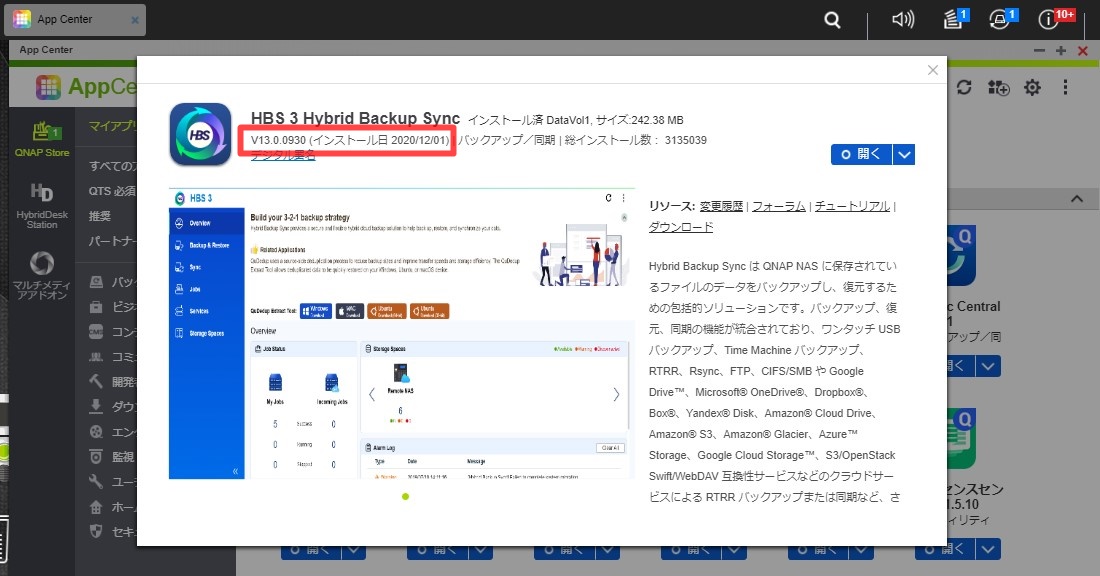This screenshot has height=576, width=1100.
Task: Collapse the section with the up chevron
Action: pyautogui.click(x=1077, y=199)
